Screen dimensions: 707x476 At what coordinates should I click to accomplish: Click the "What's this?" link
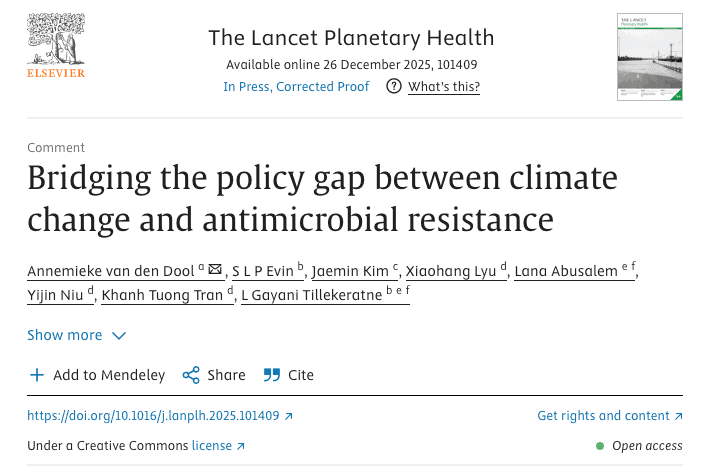pos(443,87)
